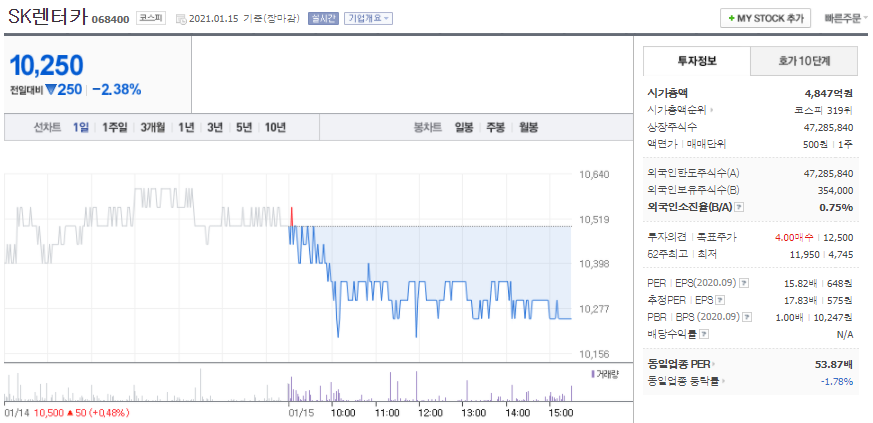Click the 11,950 52-week high value
Viewport: 873px width, 423px height.
[806, 254]
